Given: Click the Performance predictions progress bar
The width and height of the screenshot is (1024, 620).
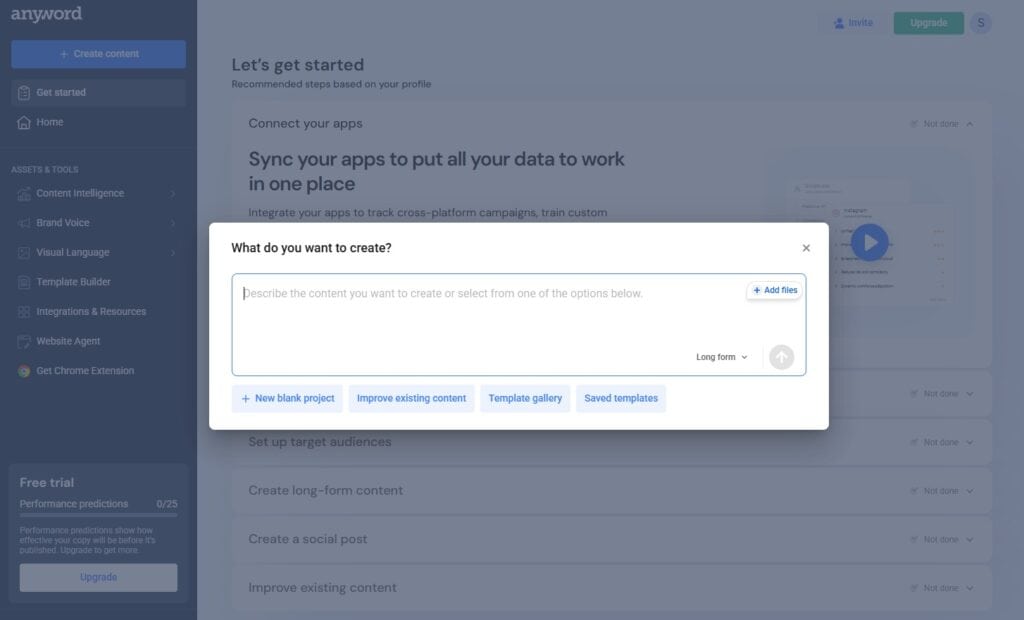Looking at the screenshot, I should [98, 515].
